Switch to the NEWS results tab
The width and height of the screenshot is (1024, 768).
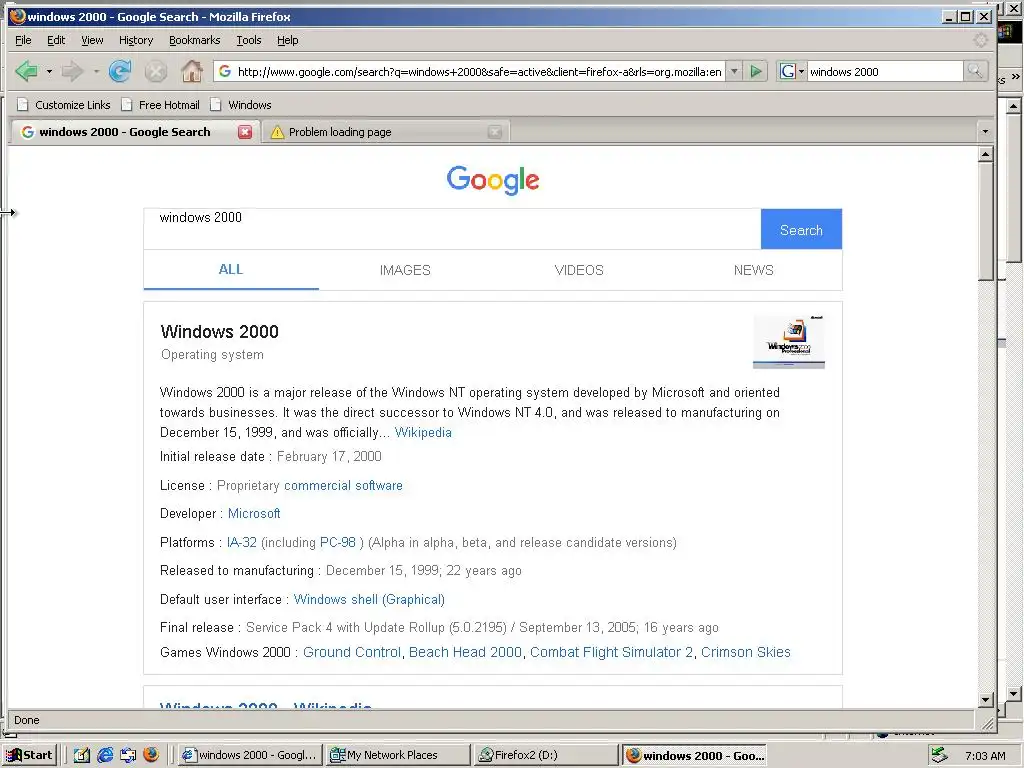point(754,270)
